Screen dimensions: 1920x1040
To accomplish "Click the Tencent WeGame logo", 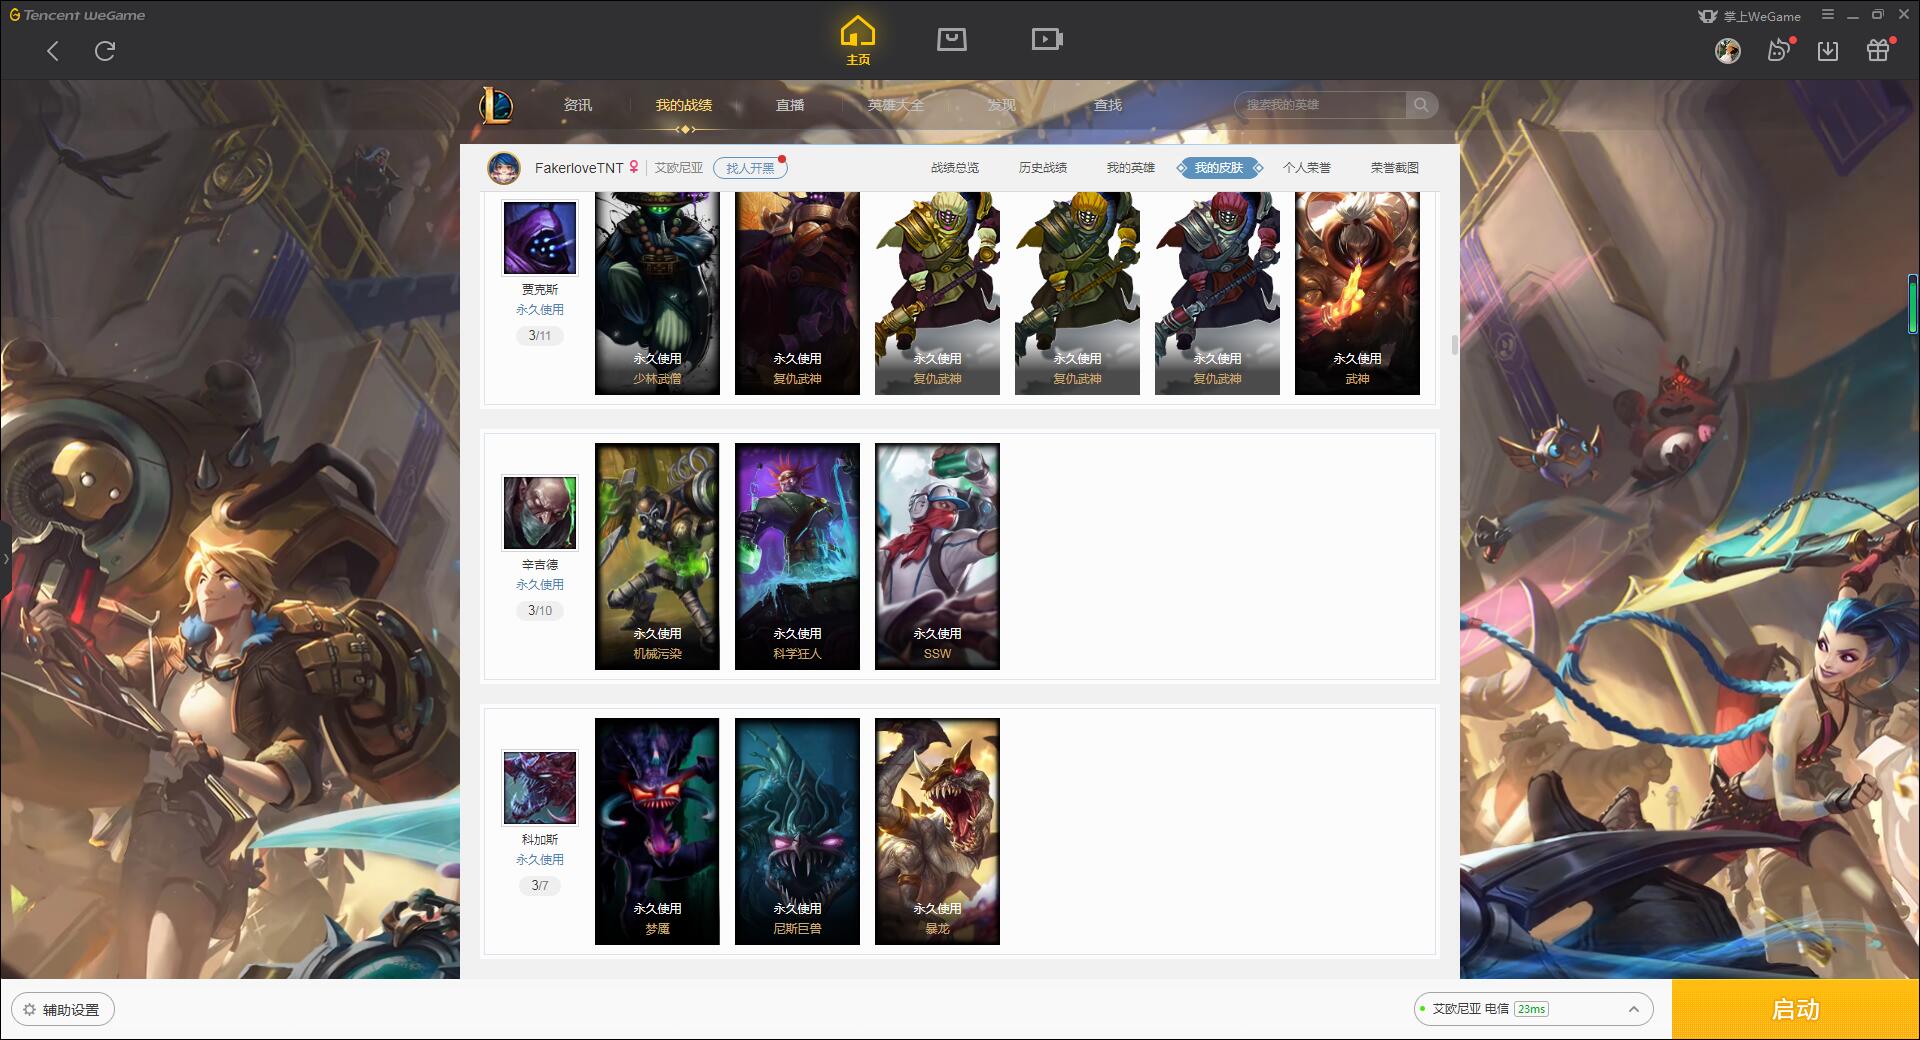I will [x=78, y=15].
